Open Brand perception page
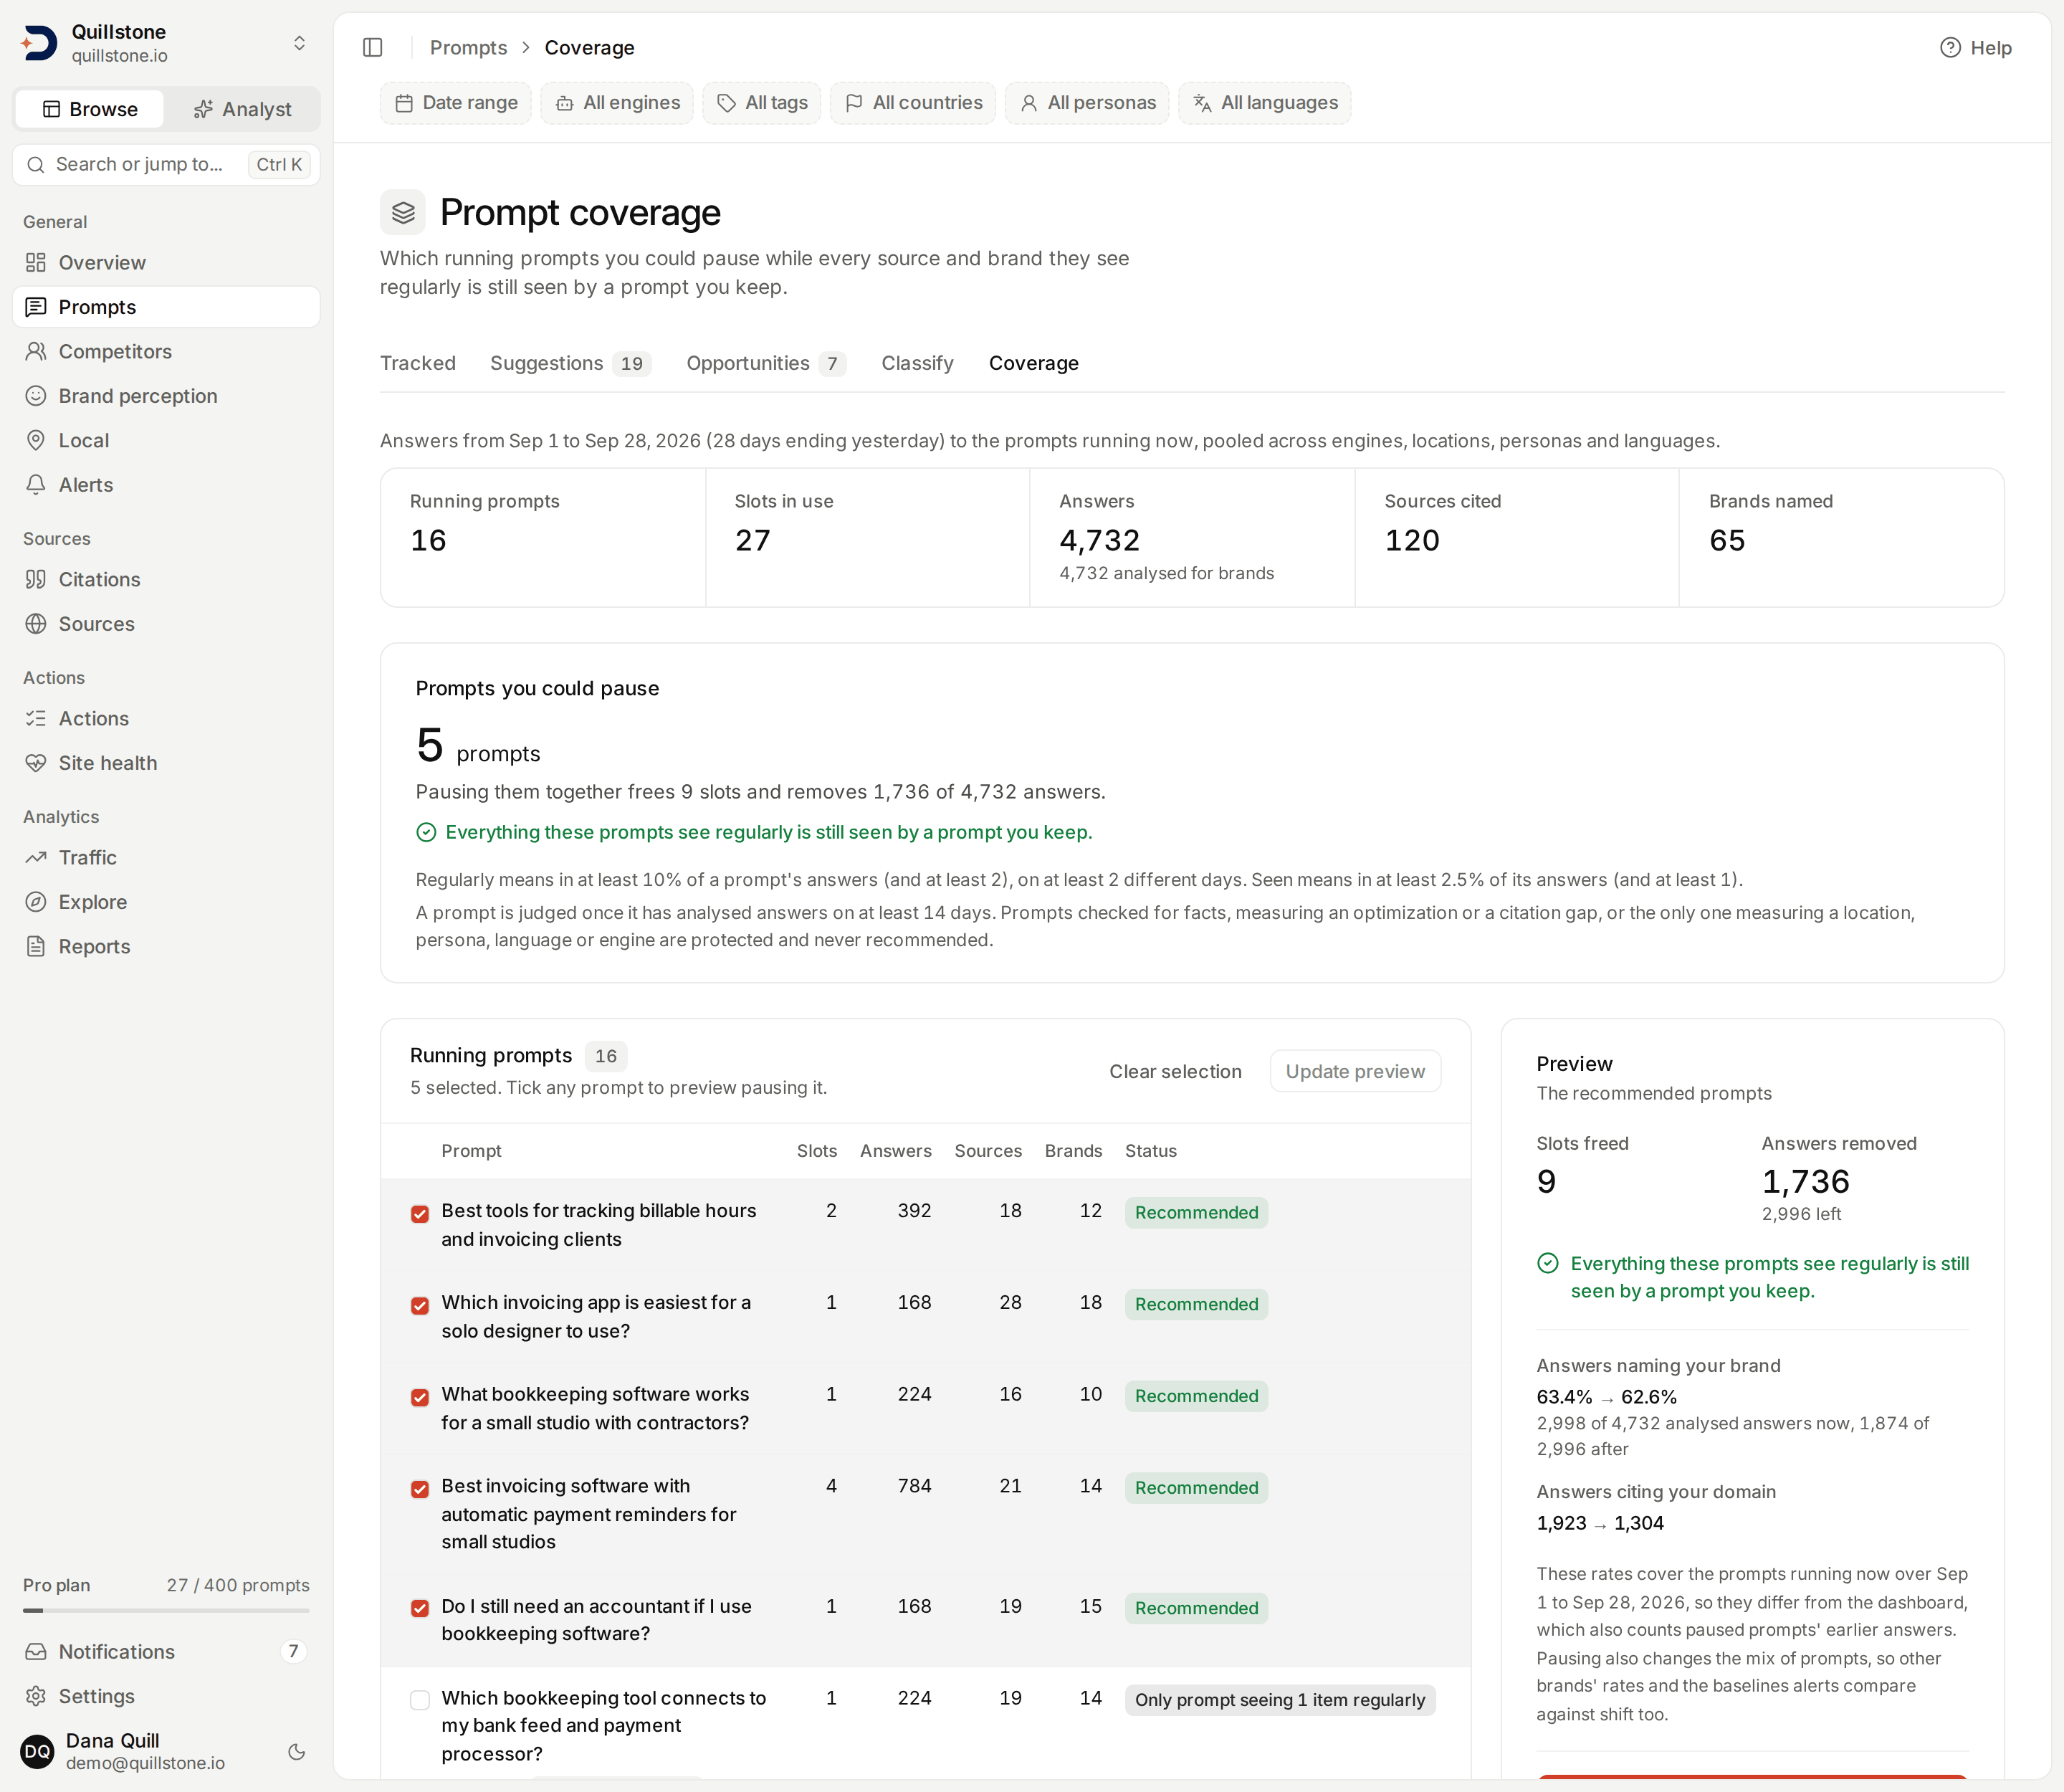Viewport: 2064px width, 1792px height. point(166,396)
